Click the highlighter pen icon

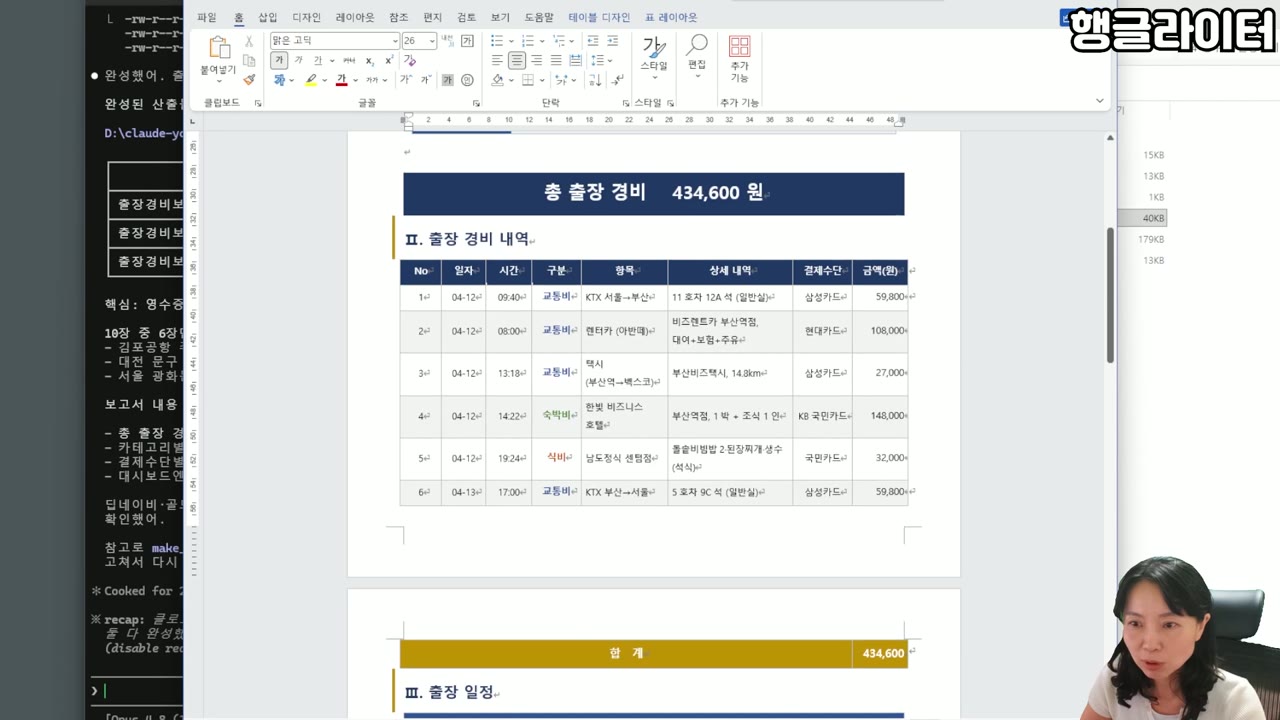pos(311,80)
